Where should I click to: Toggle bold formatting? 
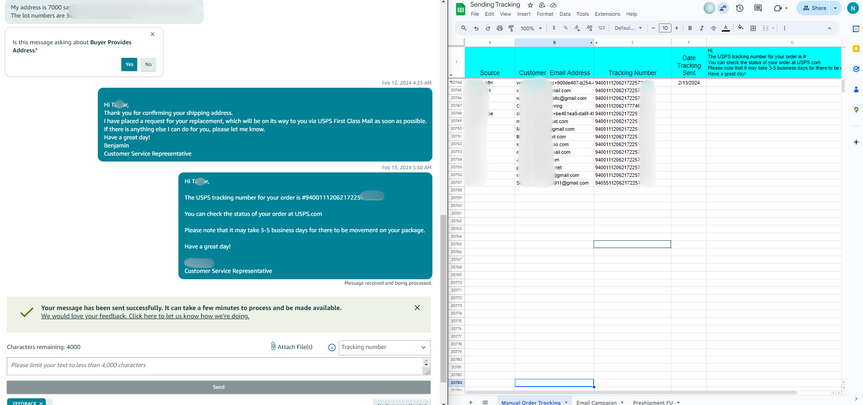(690, 28)
